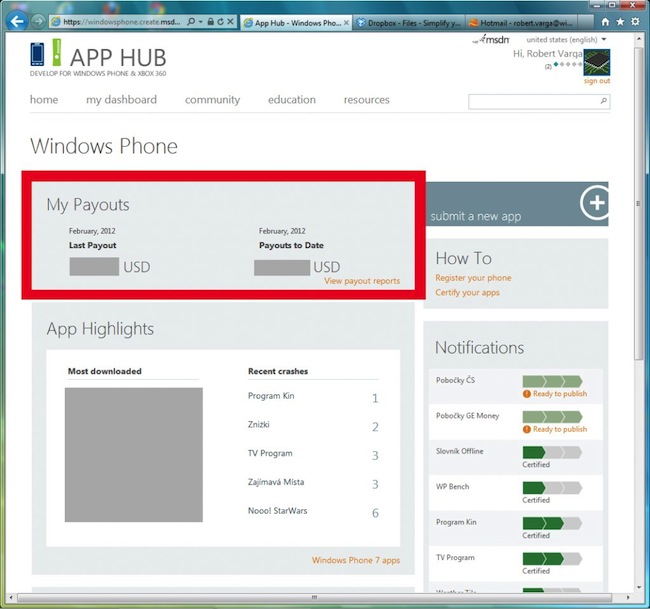Screen dimensions: 650x609
Task: Click the Pobočky ČS progress arrows
Action: coord(552,381)
